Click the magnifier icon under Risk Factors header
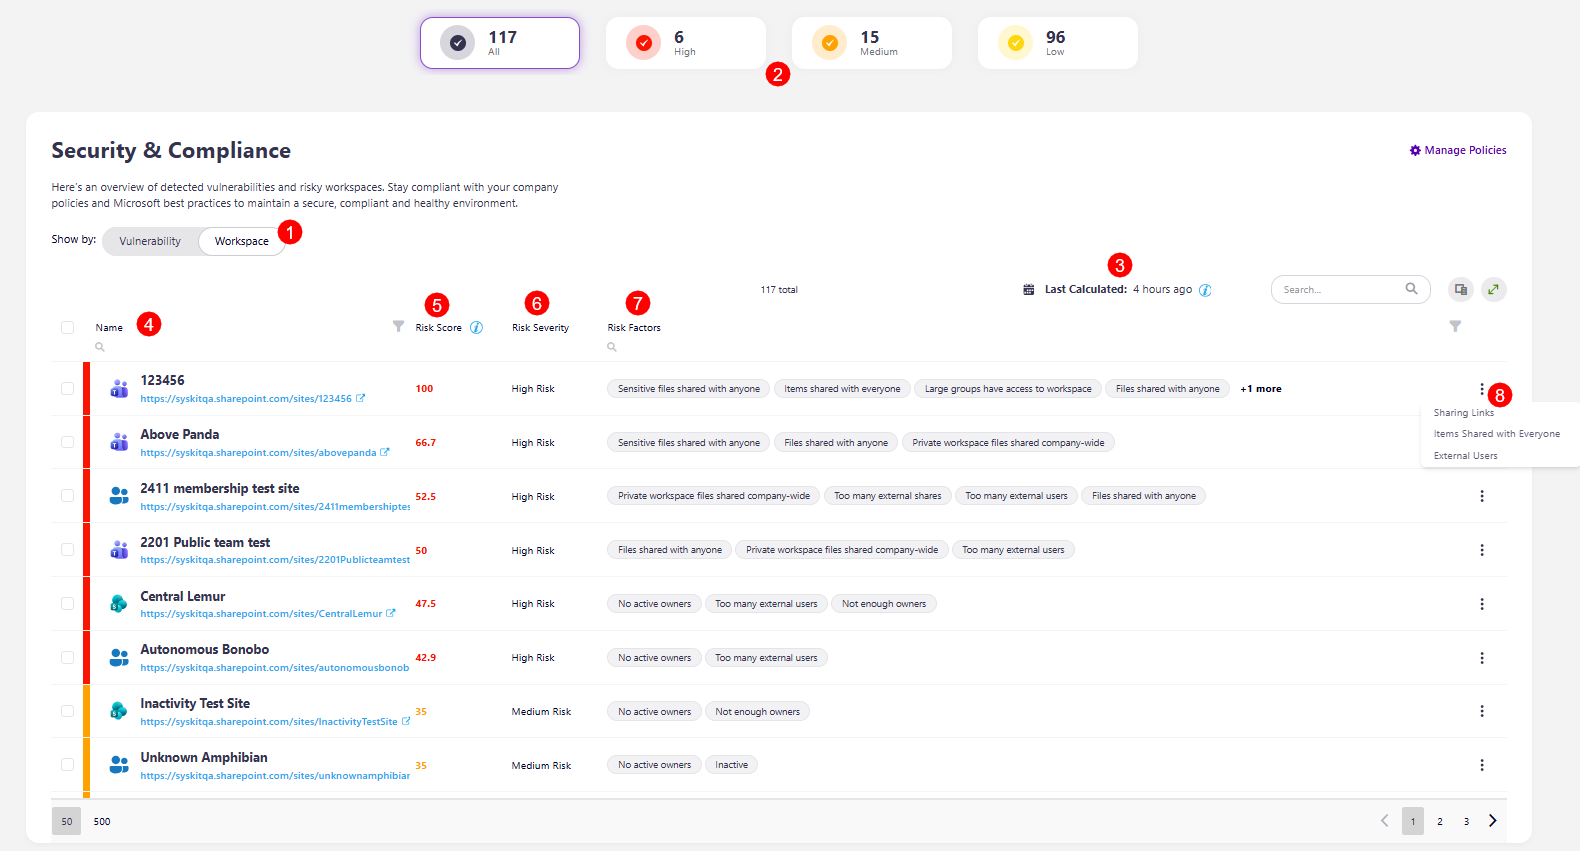This screenshot has width=1580, height=851. 612,347
